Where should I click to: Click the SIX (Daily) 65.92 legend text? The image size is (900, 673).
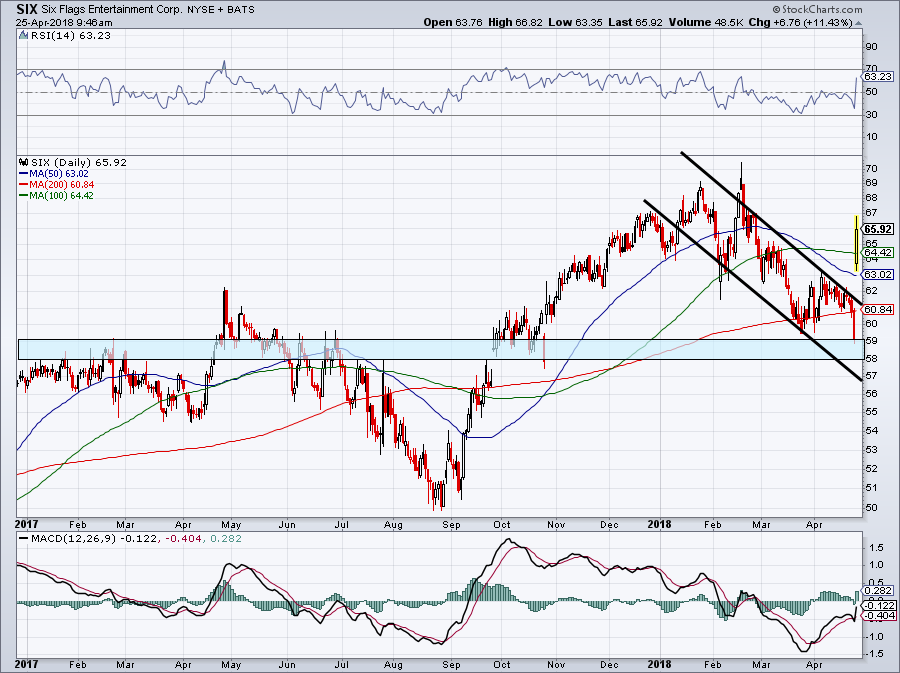pos(79,162)
